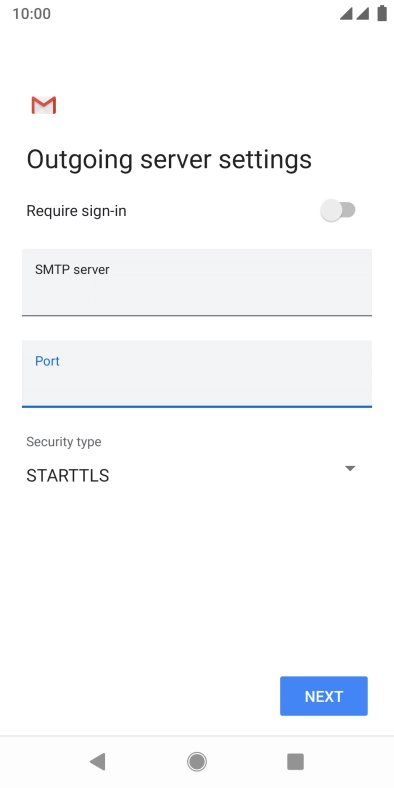
Task: Focus the SMTP server text field
Action: [x=197, y=282]
